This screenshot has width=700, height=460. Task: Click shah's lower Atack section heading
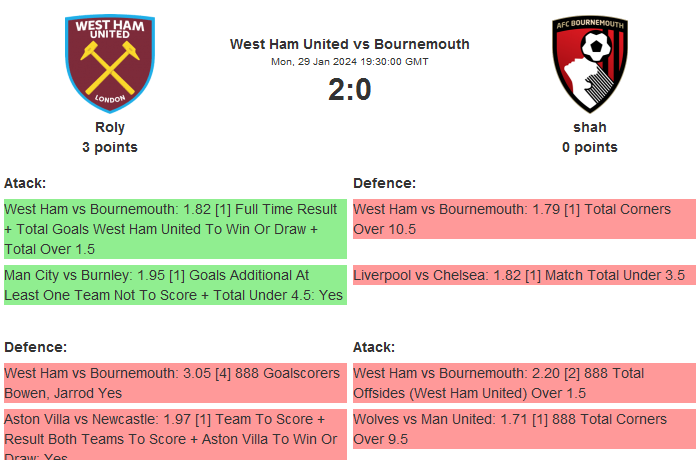coord(374,347)
